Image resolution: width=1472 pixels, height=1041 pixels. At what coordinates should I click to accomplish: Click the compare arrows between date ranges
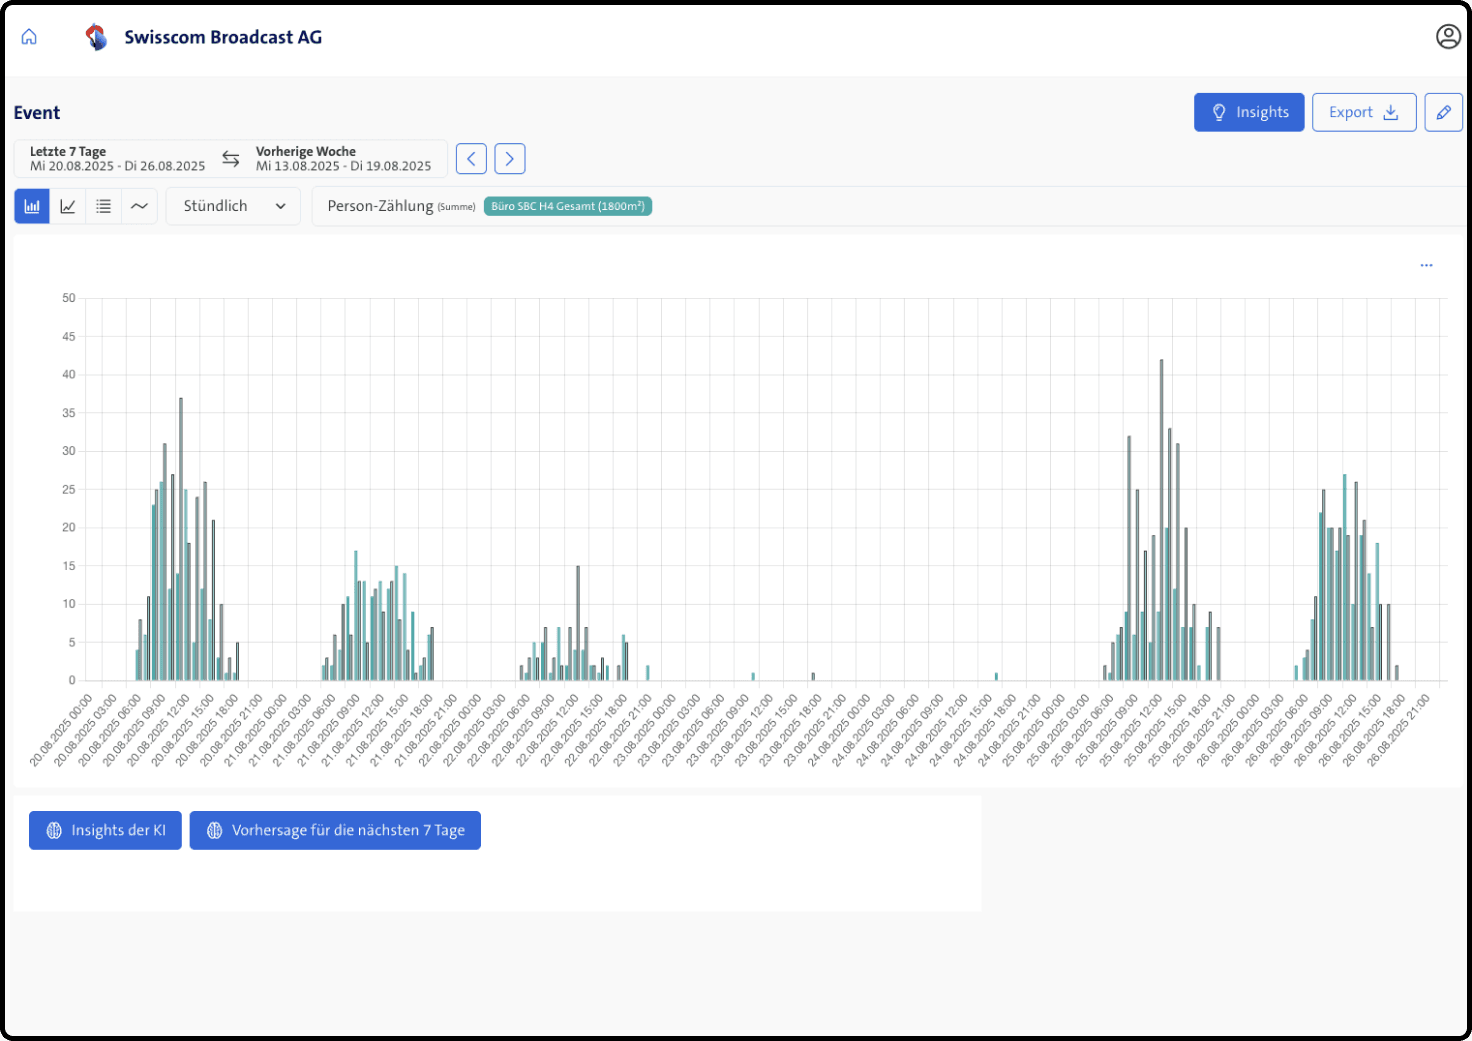pyautogui.click(x=230, y=158)
